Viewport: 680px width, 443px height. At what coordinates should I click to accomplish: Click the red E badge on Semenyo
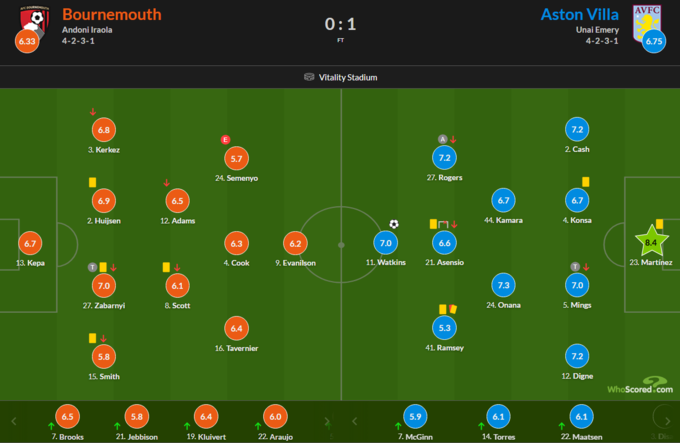(225, 140)
